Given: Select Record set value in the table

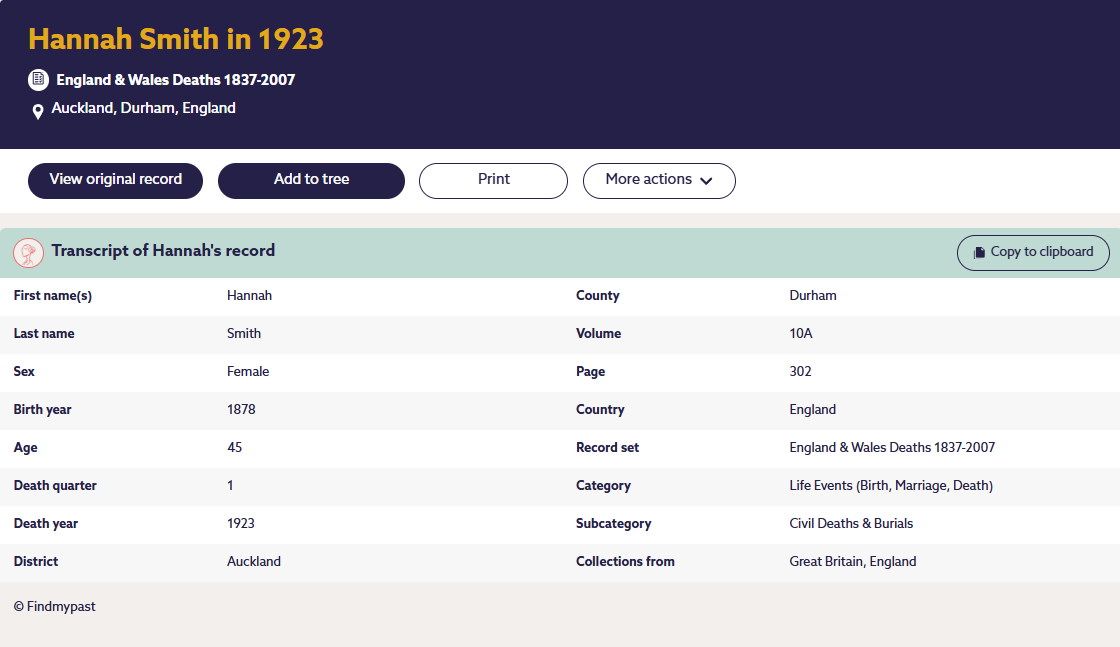Looking at the screenshot, I should 891,447.
